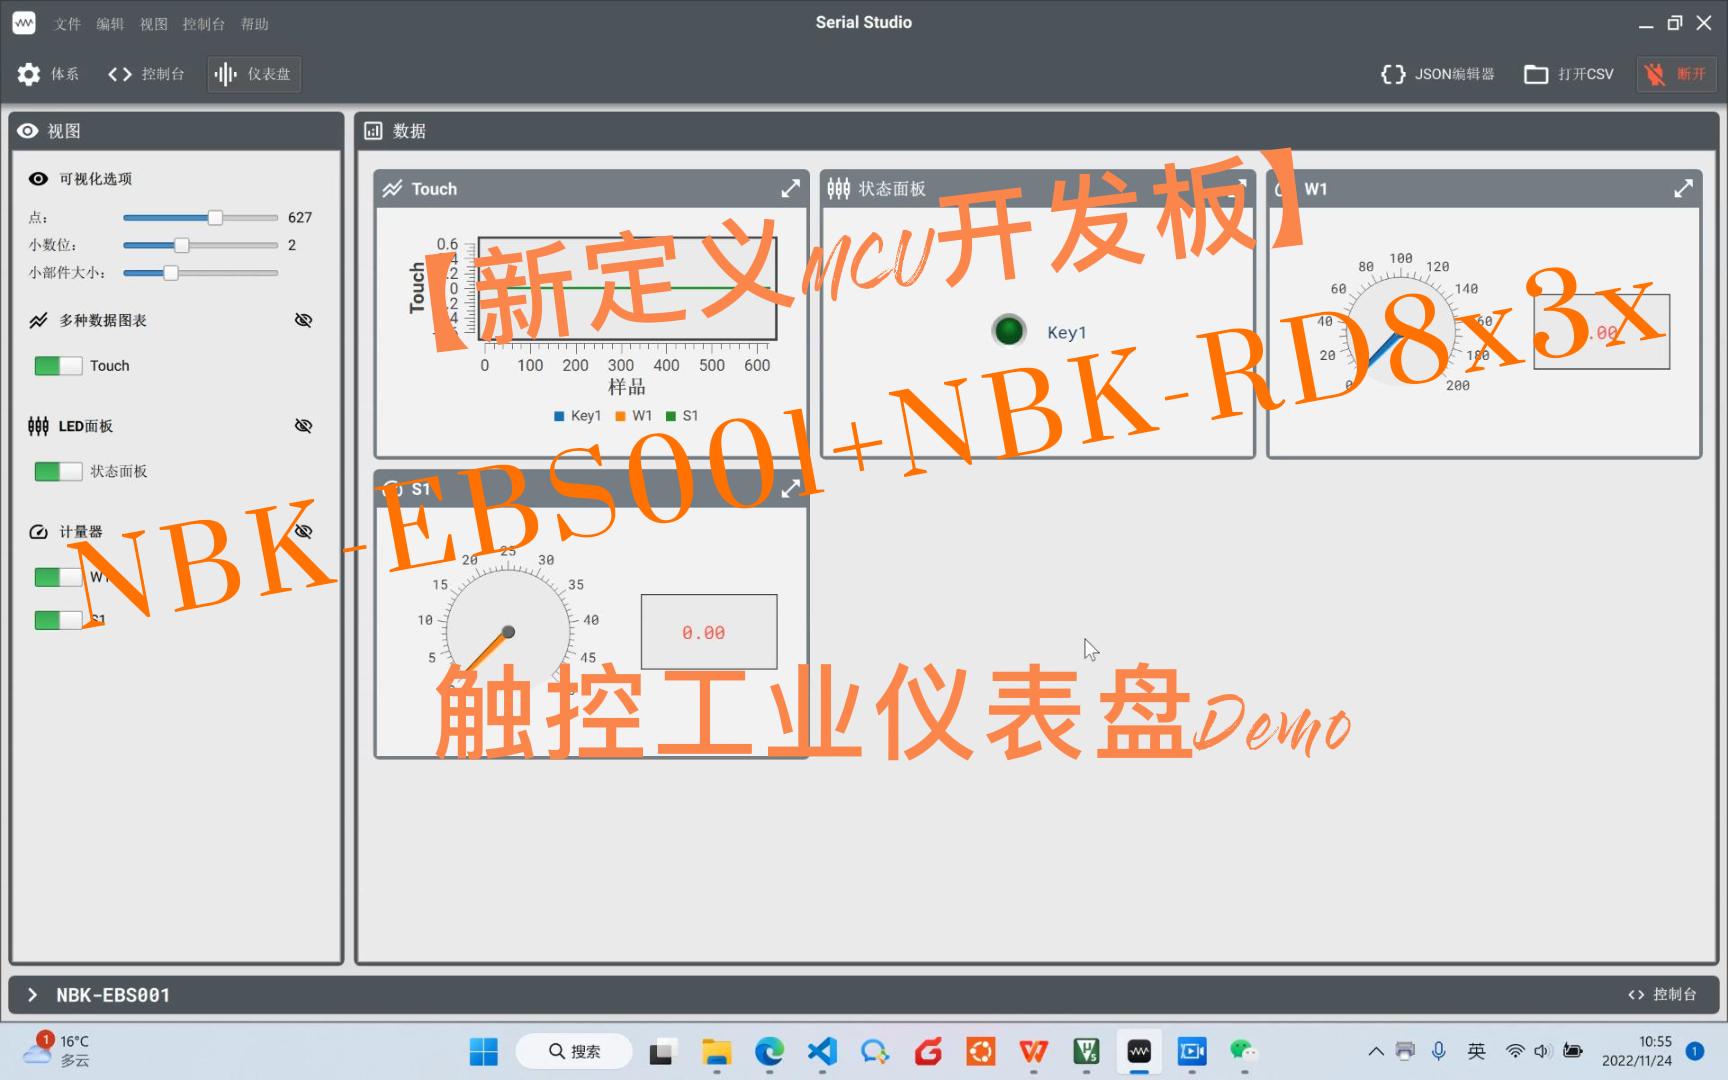Toggle the S1 gauge switch
The image size is (1728, 1080).
58,620
